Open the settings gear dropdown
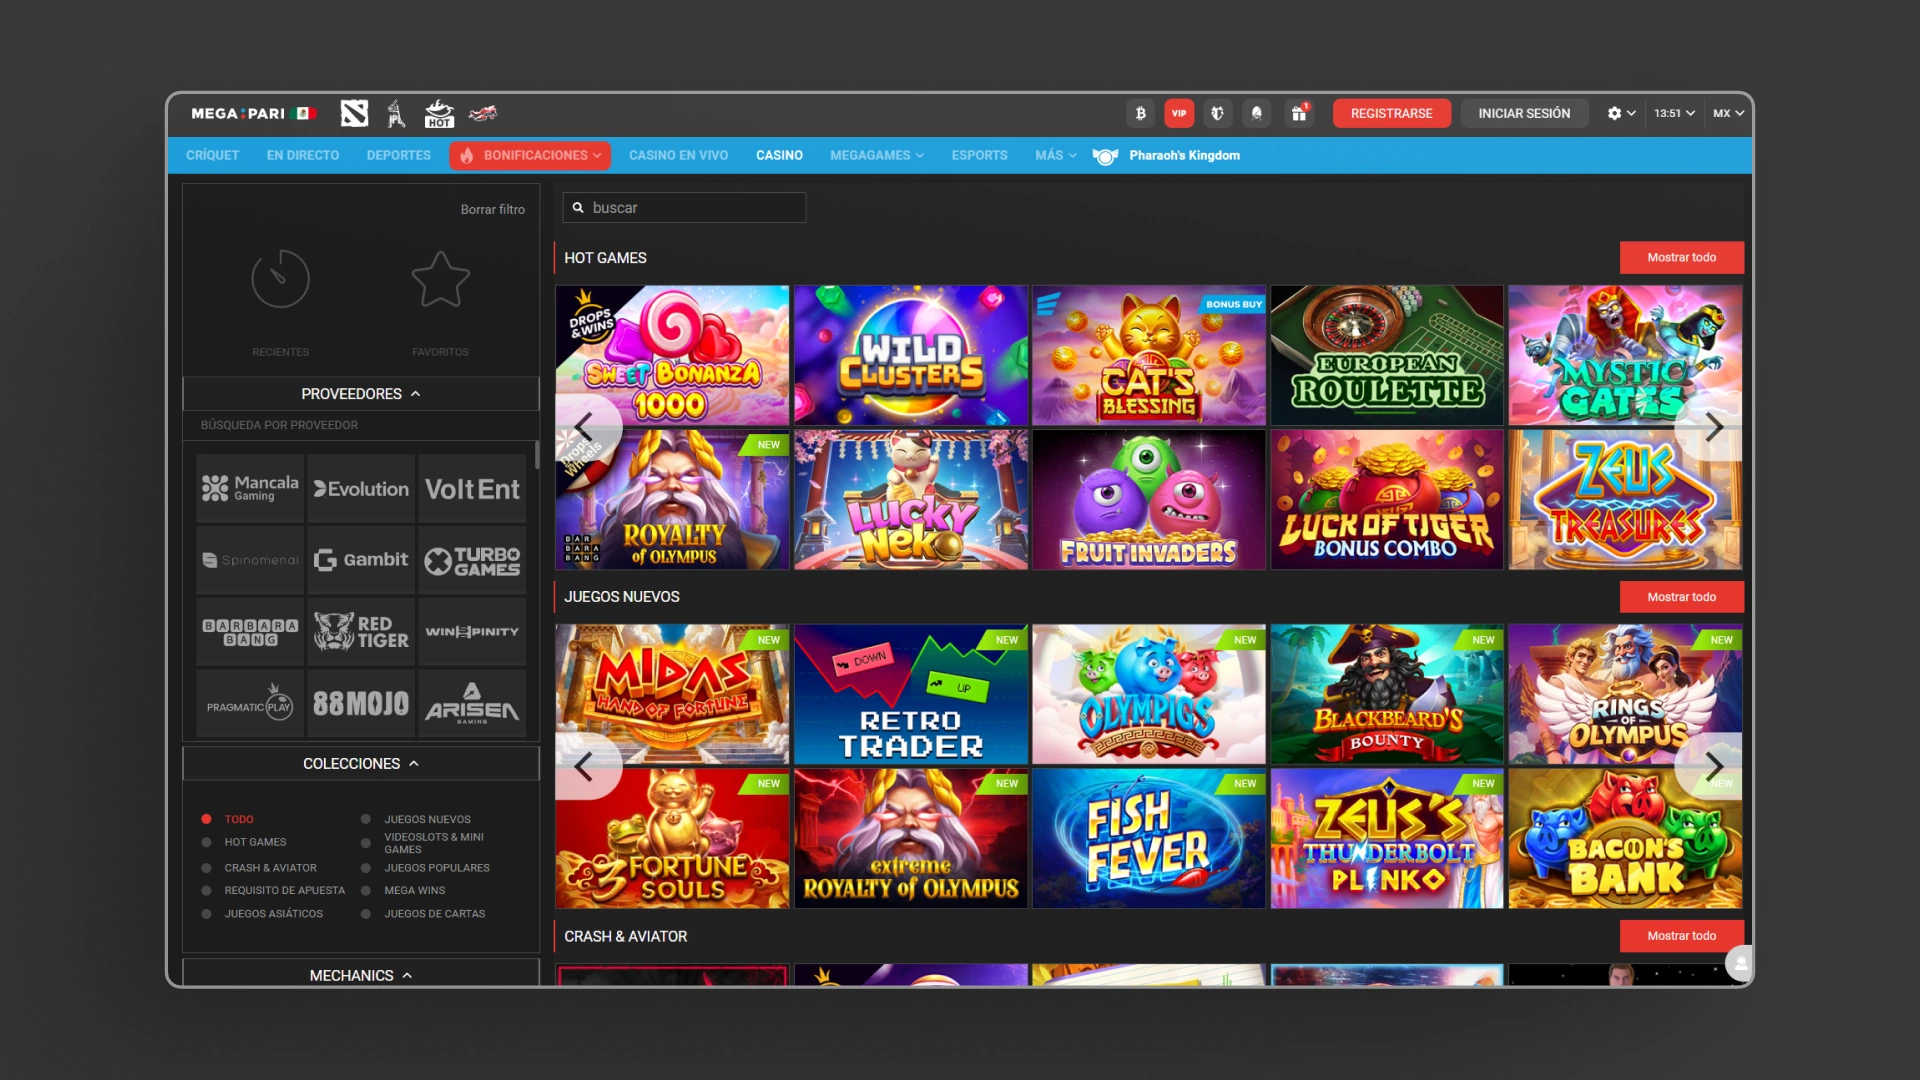 coord(1621,113)
